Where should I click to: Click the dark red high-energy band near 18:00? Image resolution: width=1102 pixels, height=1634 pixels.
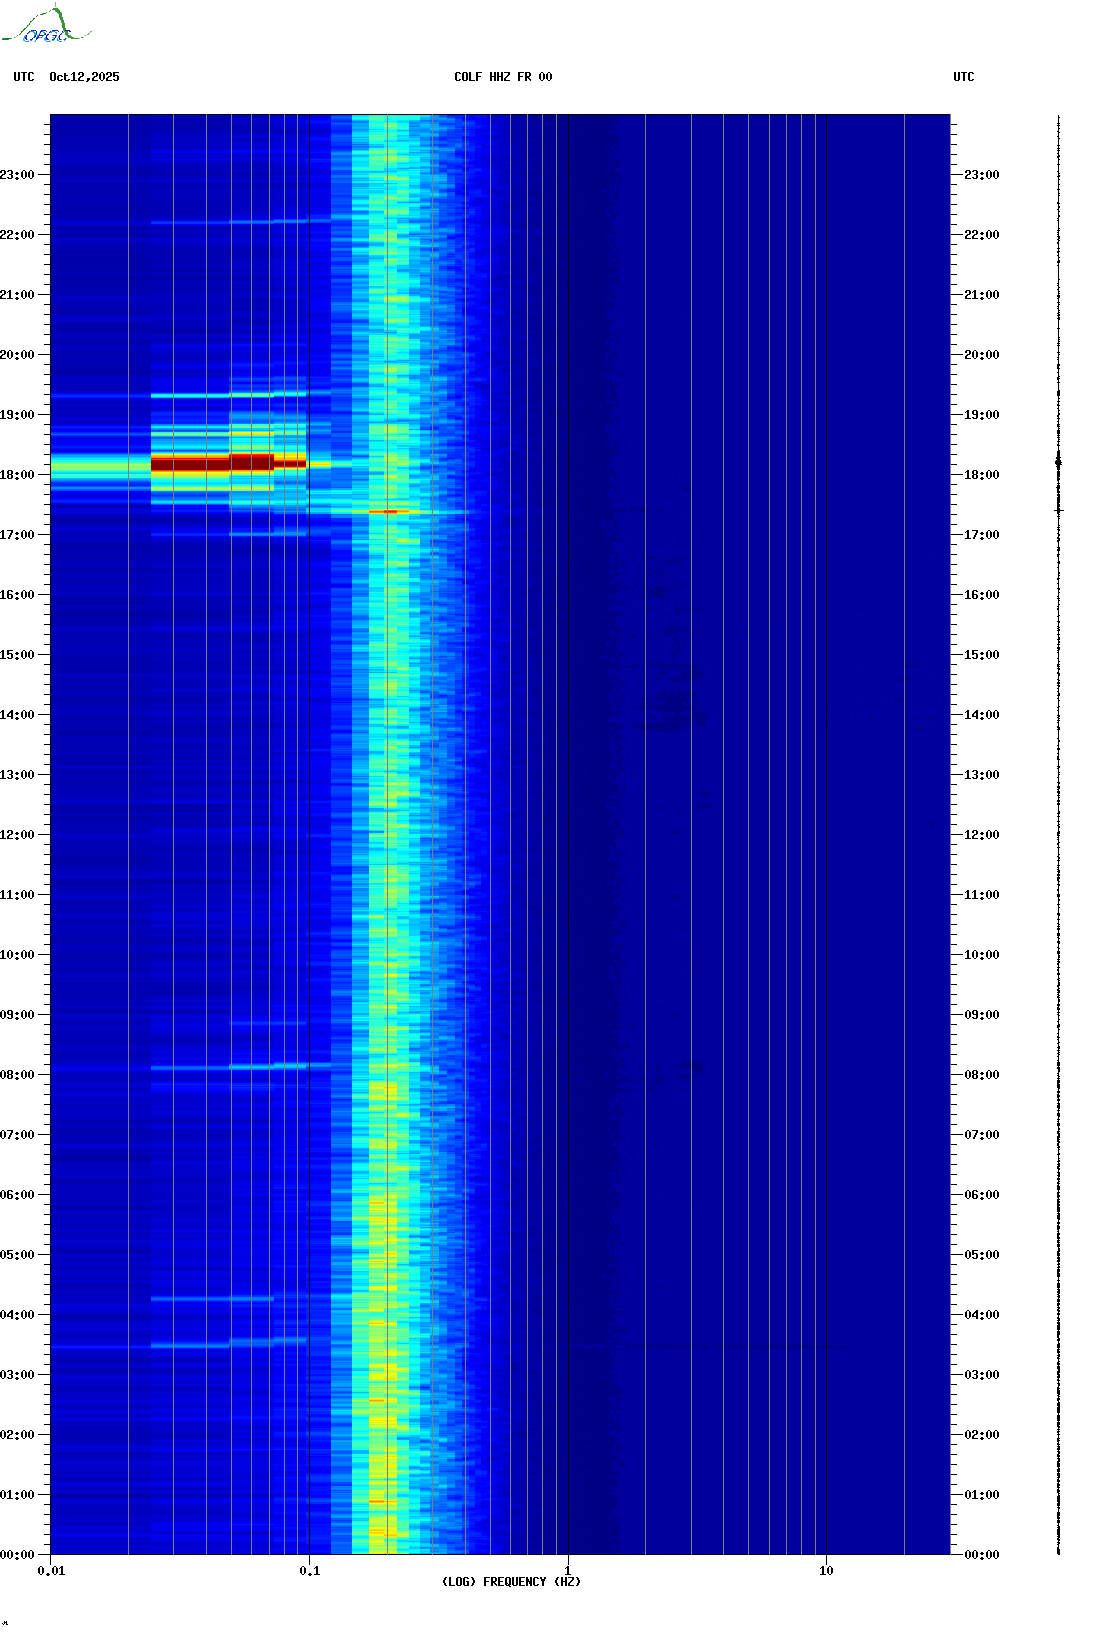[228, 463]
